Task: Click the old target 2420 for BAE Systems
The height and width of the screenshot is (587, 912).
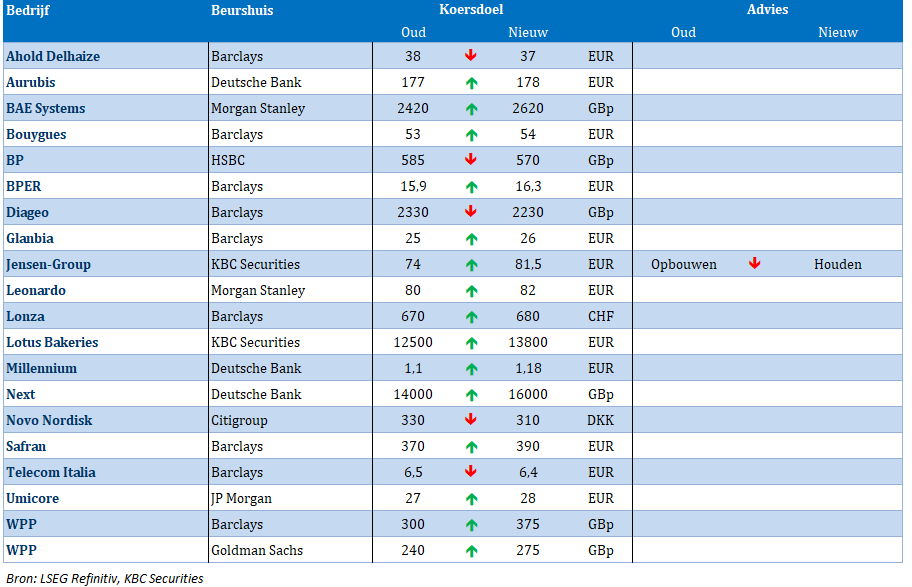Action: [x=413, y=109]
